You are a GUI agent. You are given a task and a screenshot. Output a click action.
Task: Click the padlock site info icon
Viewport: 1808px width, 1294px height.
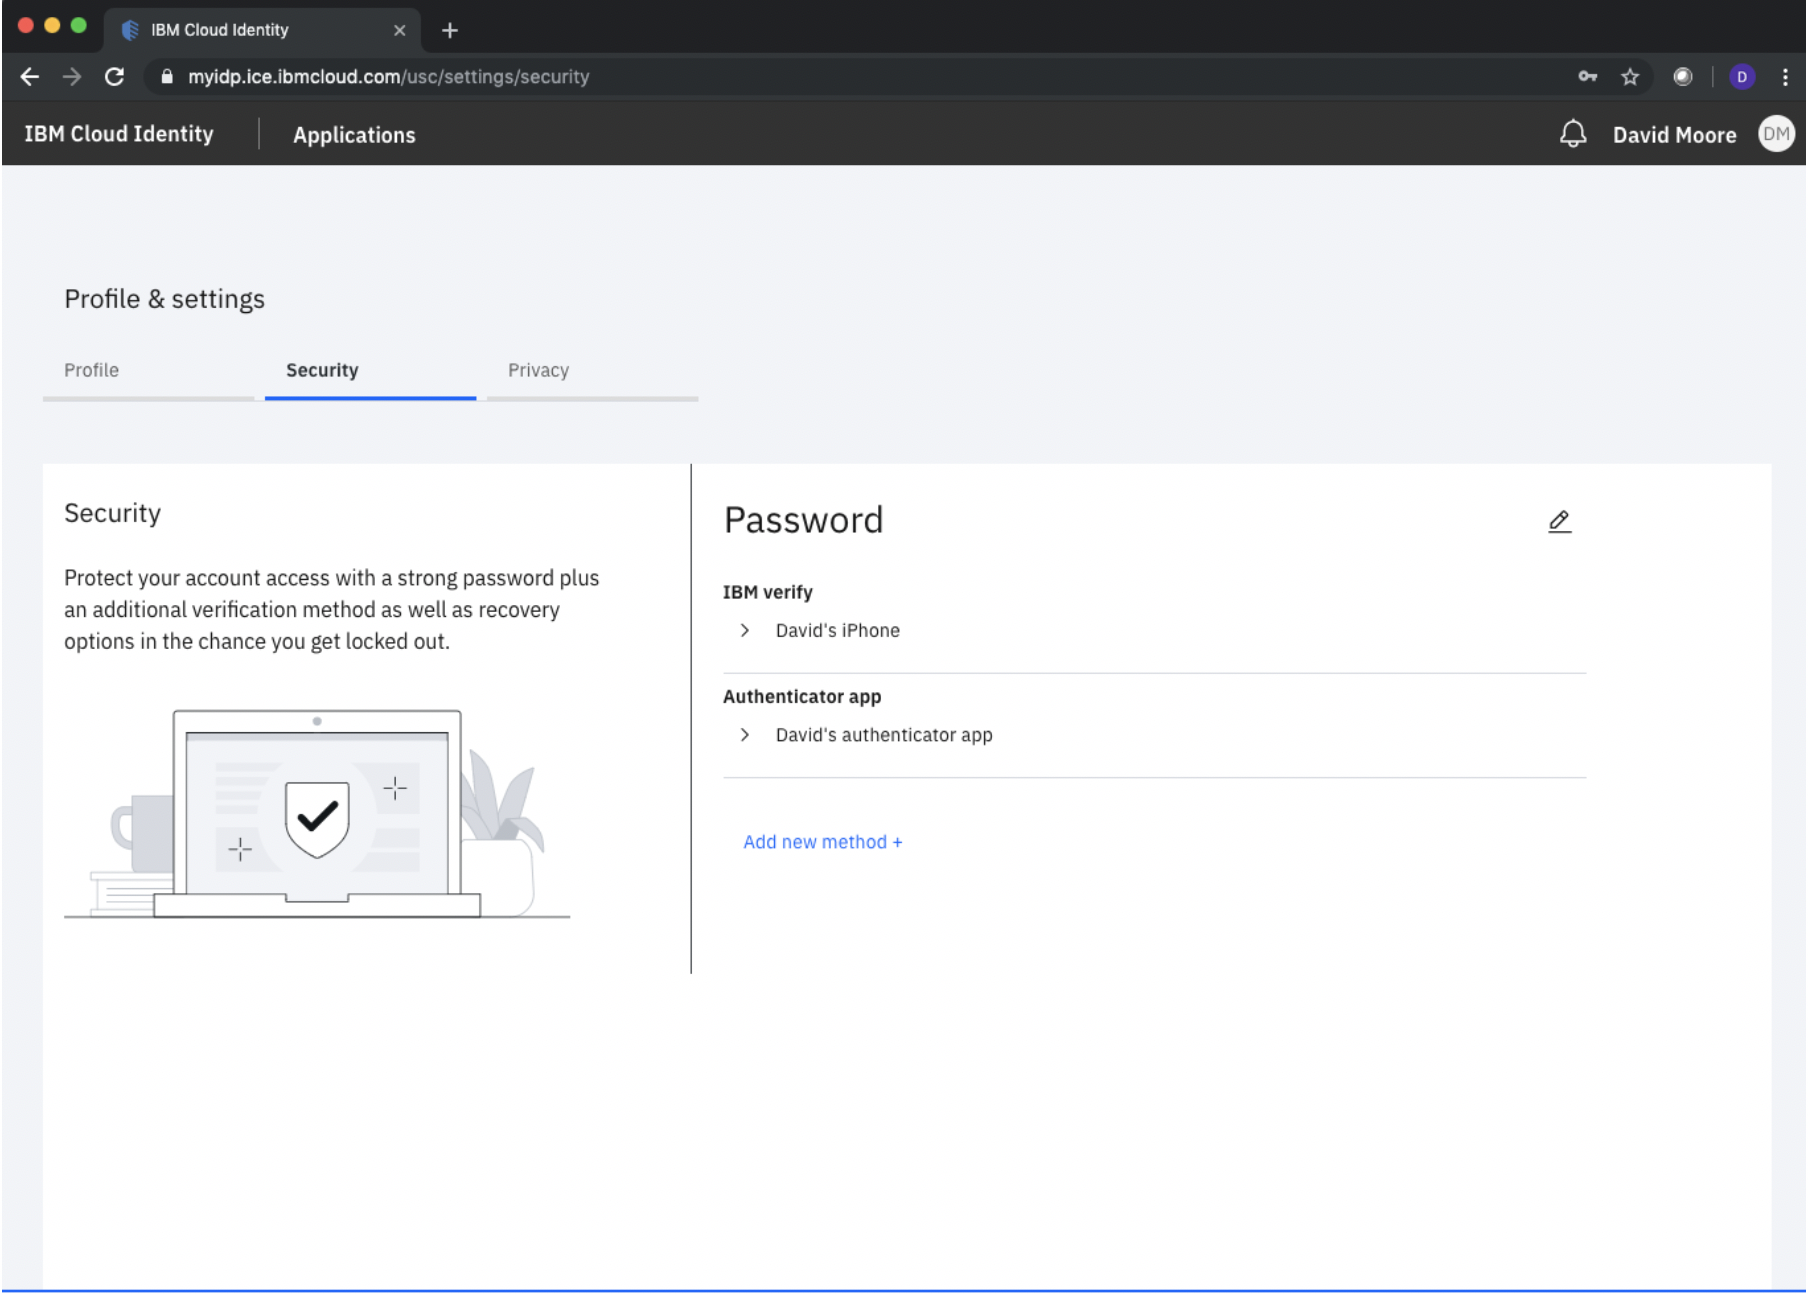click(x=167, y=77)
